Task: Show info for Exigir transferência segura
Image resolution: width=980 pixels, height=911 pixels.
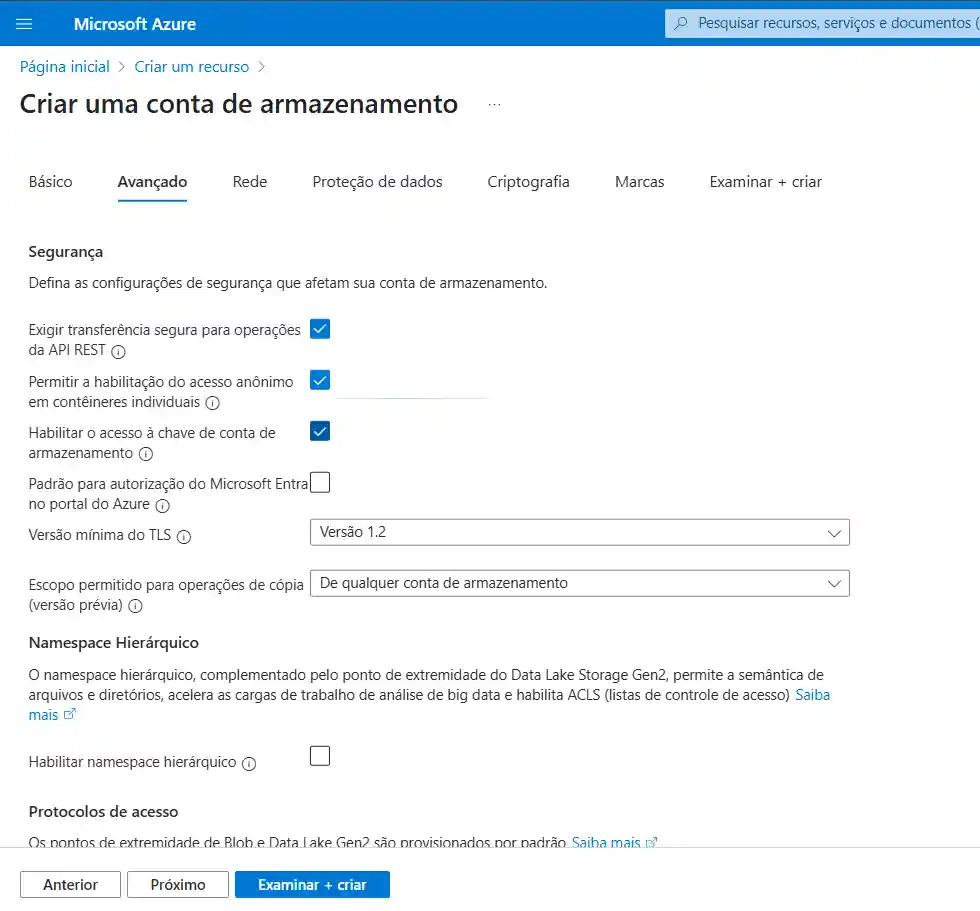Action: tap(118, 351)
